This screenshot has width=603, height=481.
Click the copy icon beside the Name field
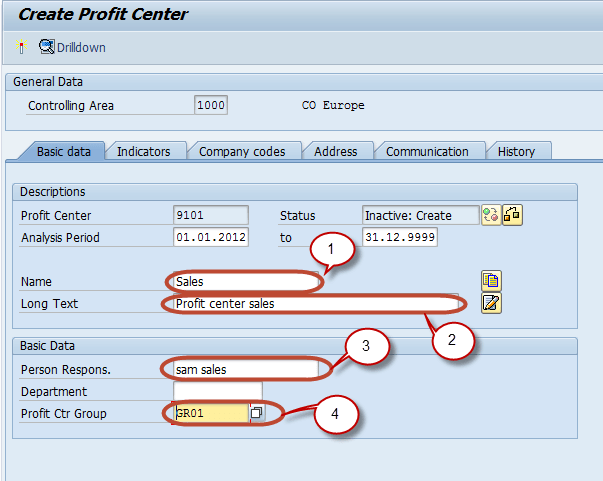point(491,281)
